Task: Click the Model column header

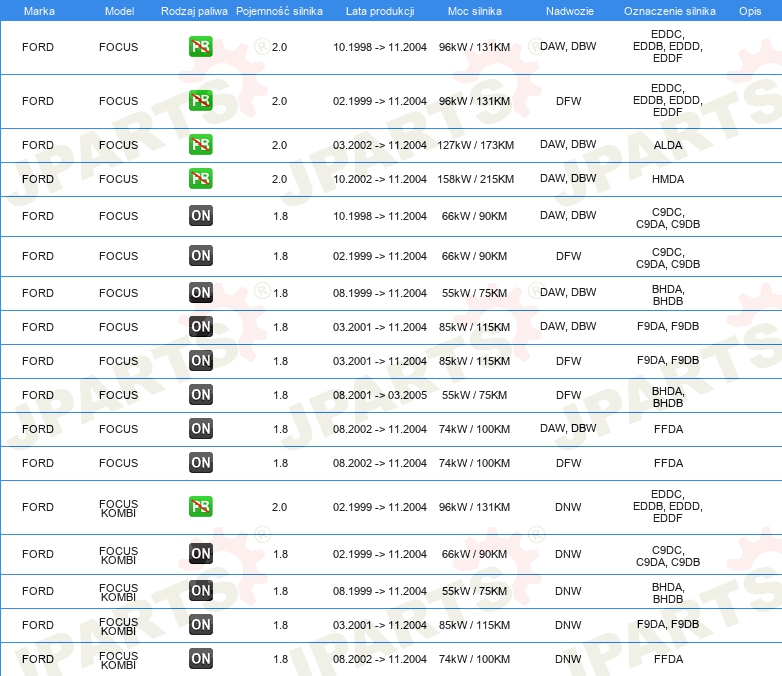Action: point(119,11)
